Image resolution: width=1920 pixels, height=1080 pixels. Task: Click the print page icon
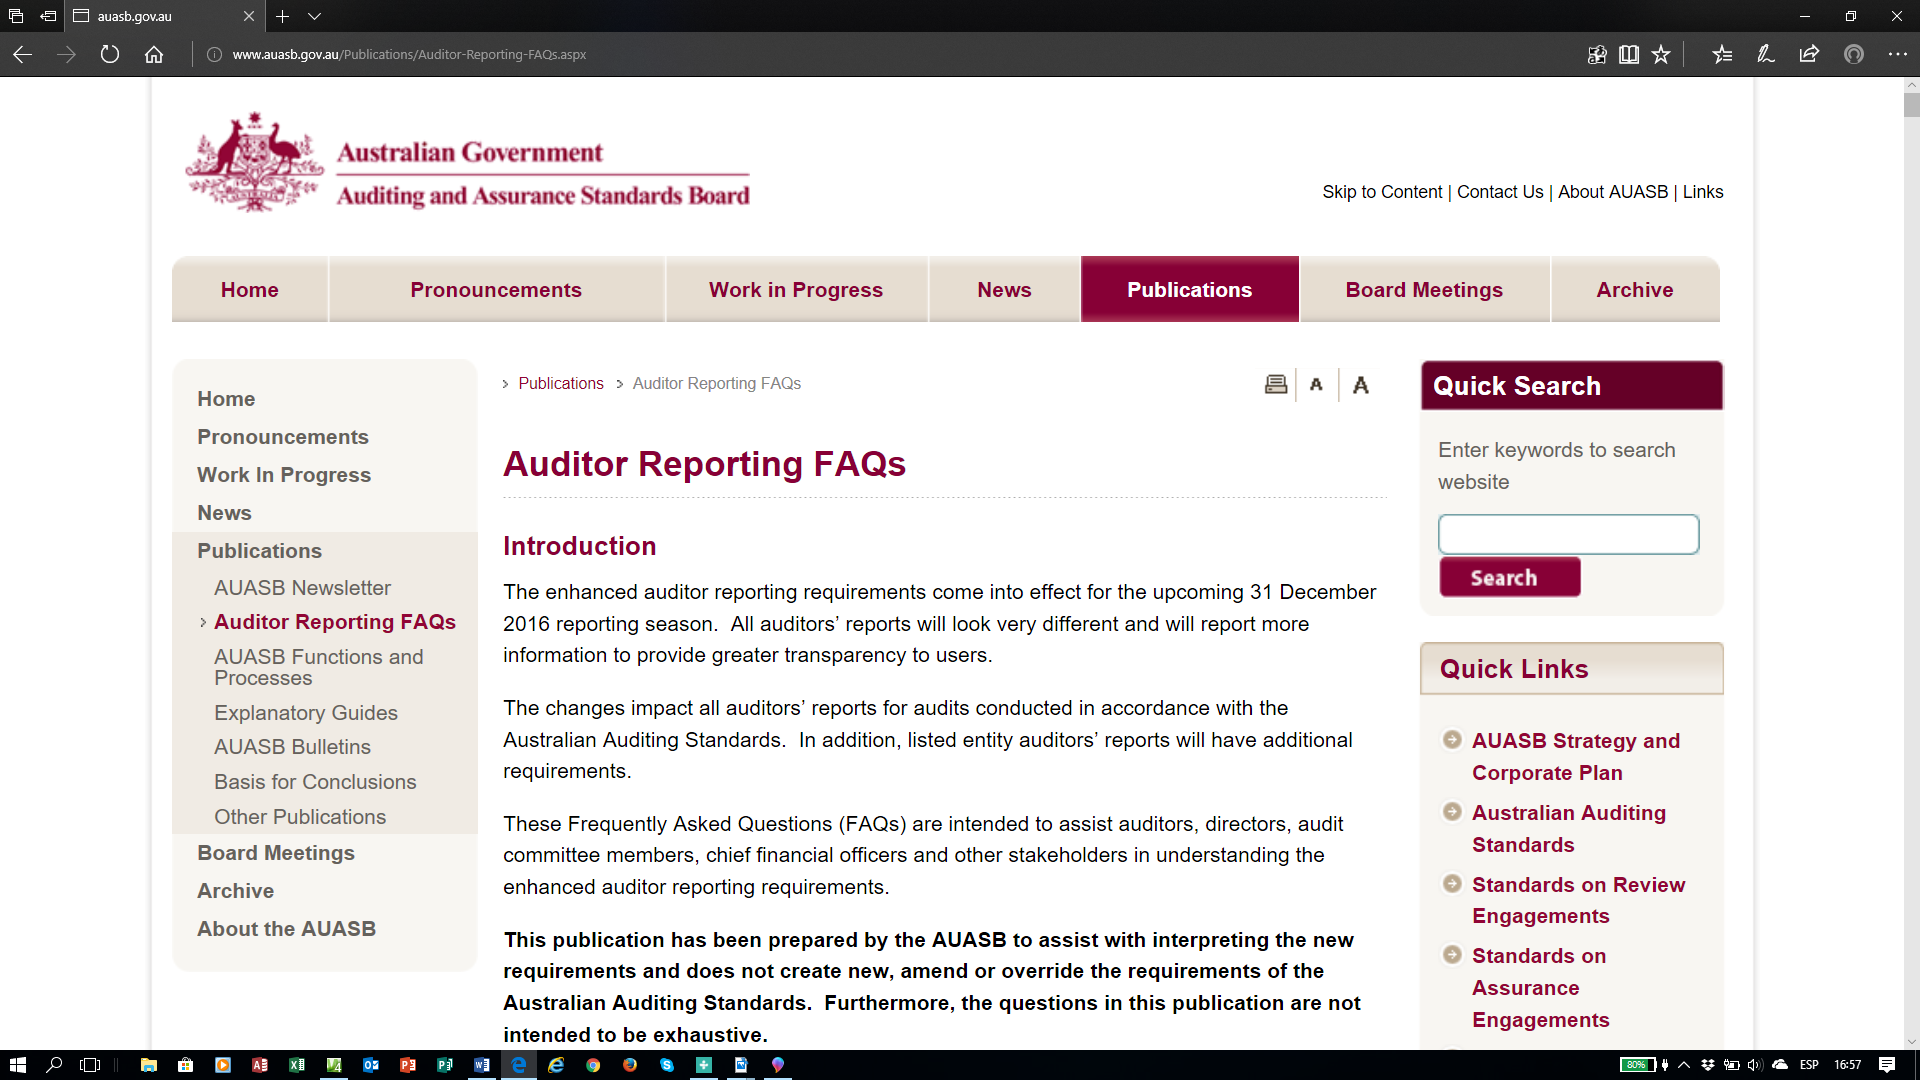point(1276,384)
